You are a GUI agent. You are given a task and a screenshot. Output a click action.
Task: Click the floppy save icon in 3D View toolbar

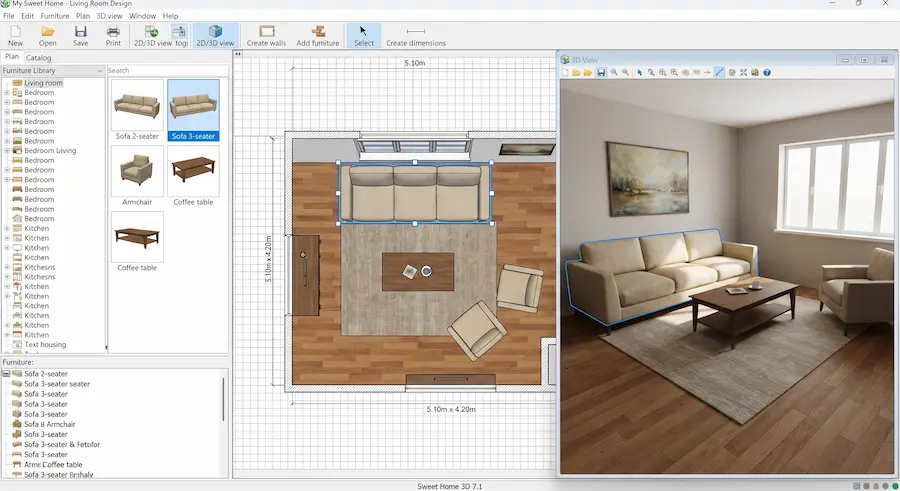(600, 73)
